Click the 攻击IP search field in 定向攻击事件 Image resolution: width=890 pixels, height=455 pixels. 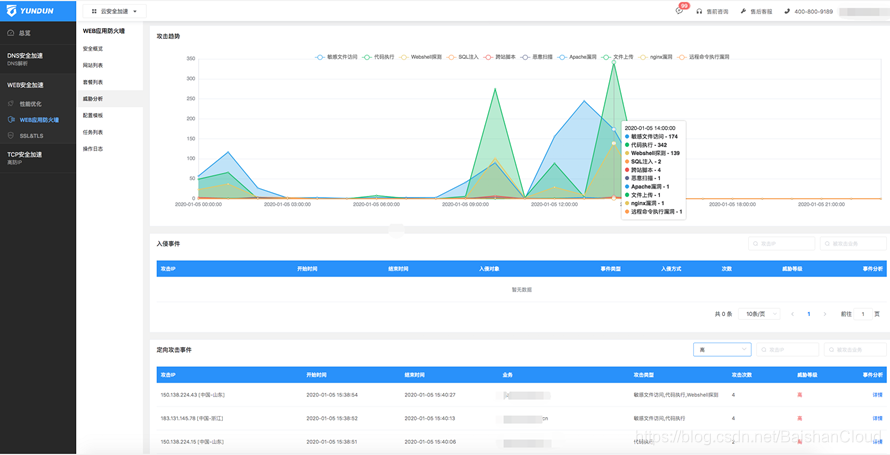click(788, 349)
